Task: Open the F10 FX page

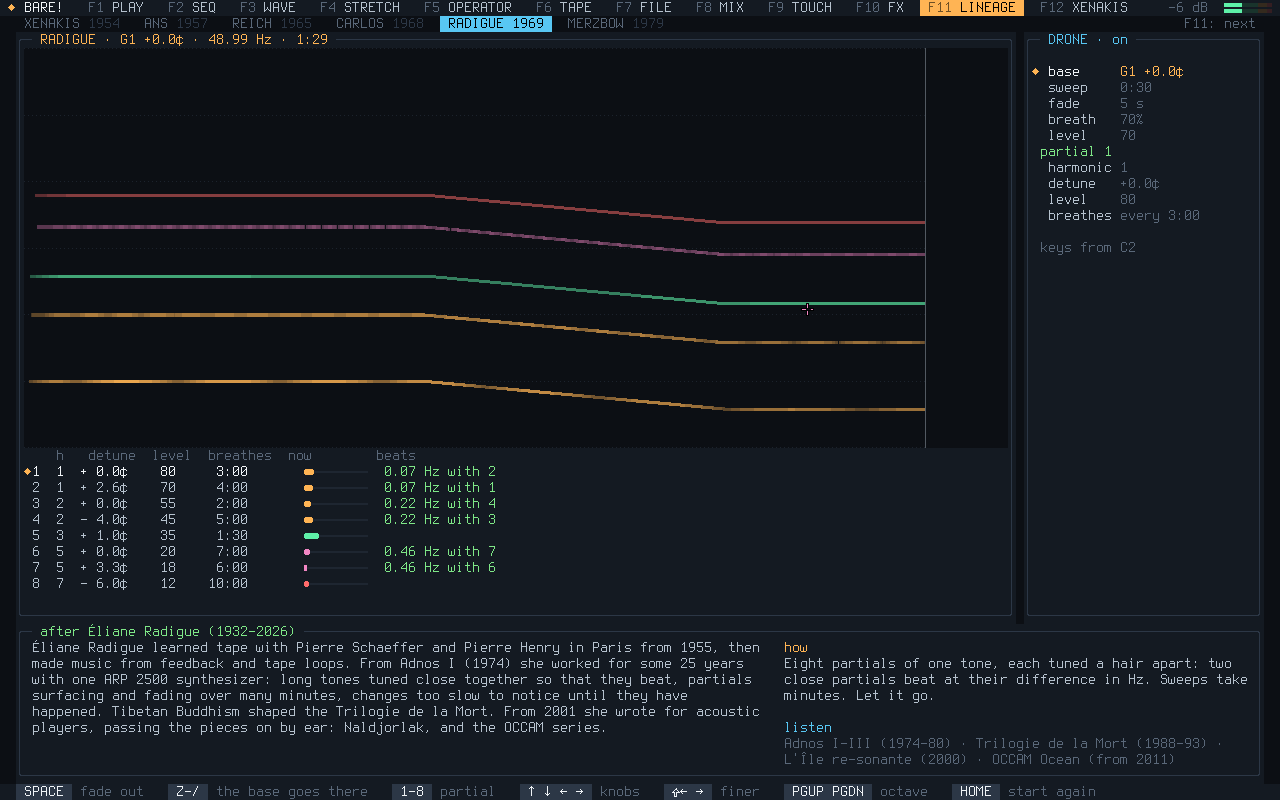Action: (880, 7)
